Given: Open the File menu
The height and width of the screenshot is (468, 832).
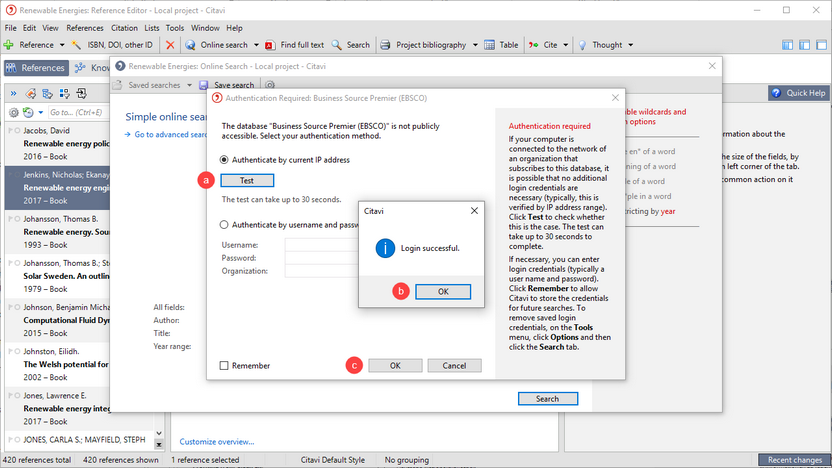Looking at the screenshot, I should 11,28.
